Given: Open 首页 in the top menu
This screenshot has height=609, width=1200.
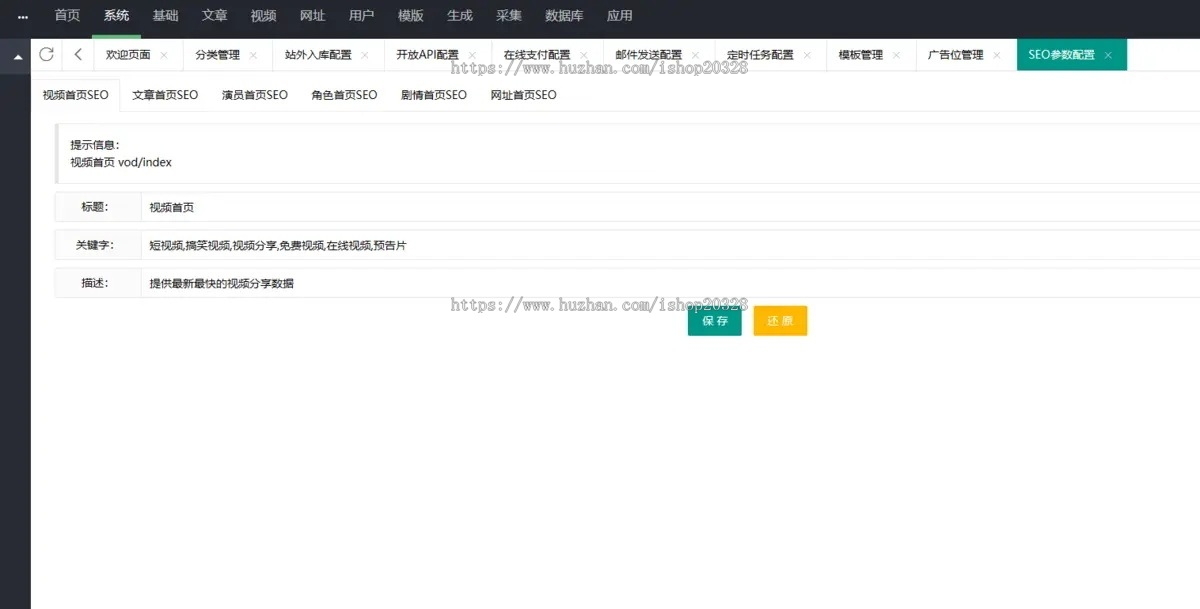Looking at the screenshot, I should click(67, 16).
